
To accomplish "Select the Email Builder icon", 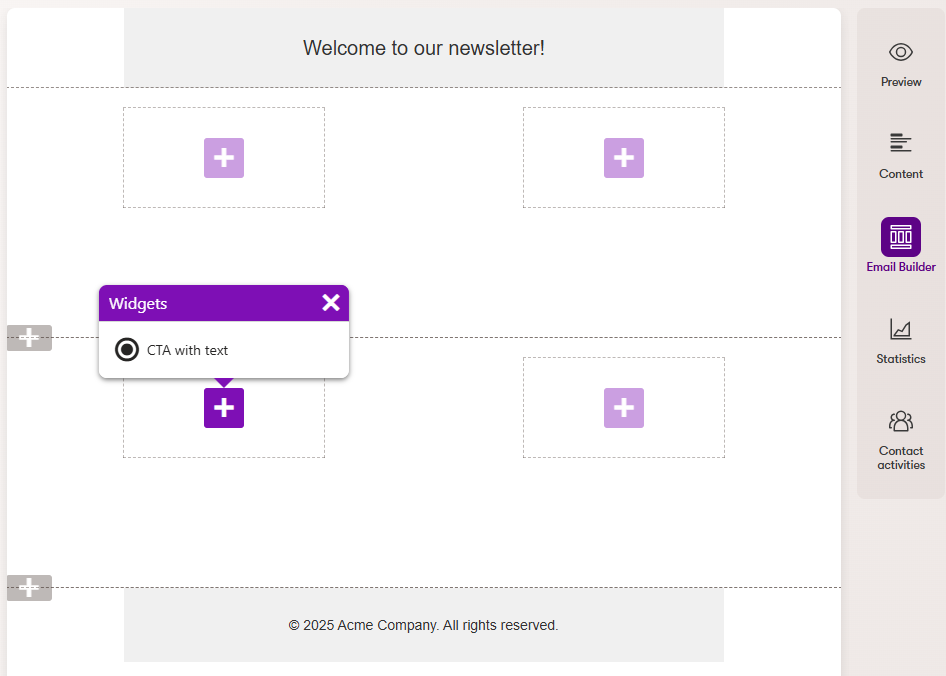I will tap(901, 237).
